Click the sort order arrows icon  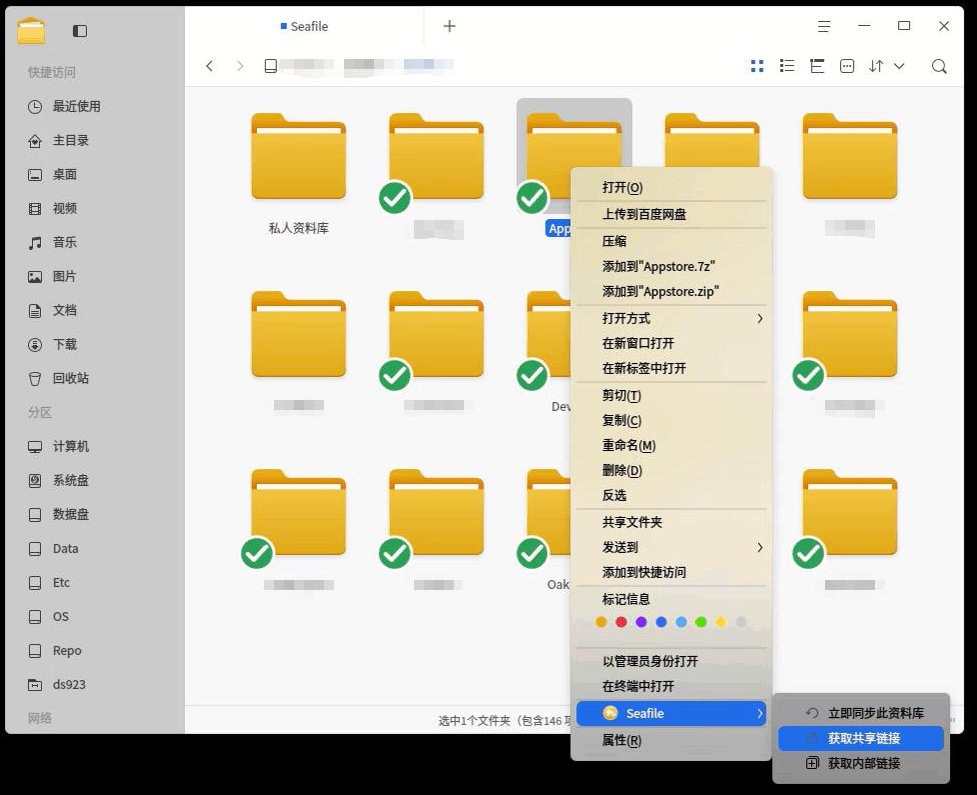[876, 66]
